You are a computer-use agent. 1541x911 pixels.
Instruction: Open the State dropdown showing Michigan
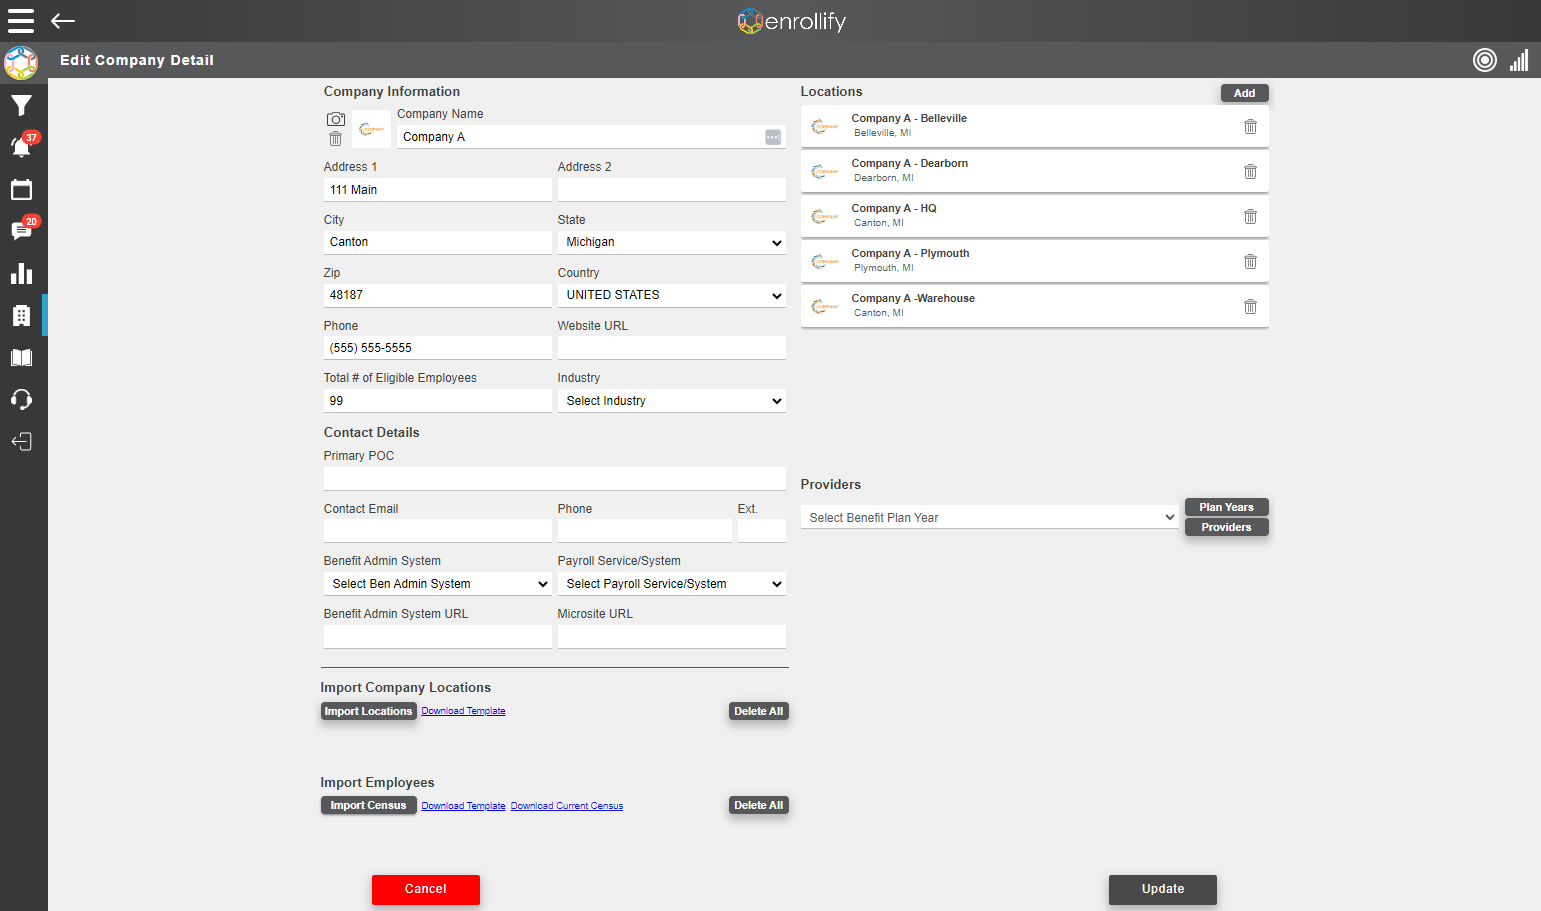point(672,242)
